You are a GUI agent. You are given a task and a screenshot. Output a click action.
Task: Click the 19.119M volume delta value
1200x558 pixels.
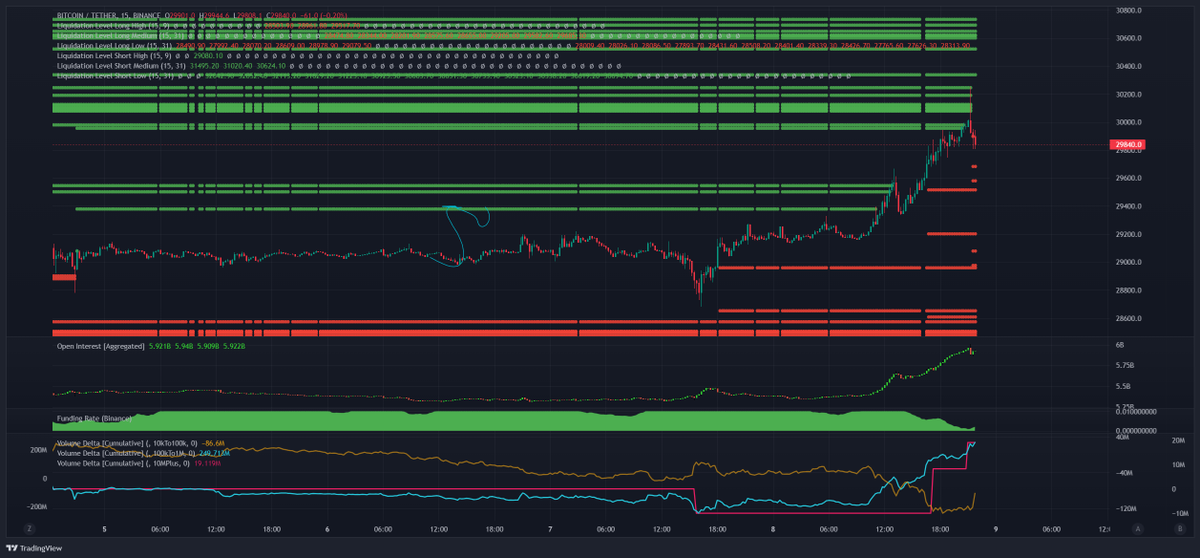pyautogui.click(x=207, y=464)
